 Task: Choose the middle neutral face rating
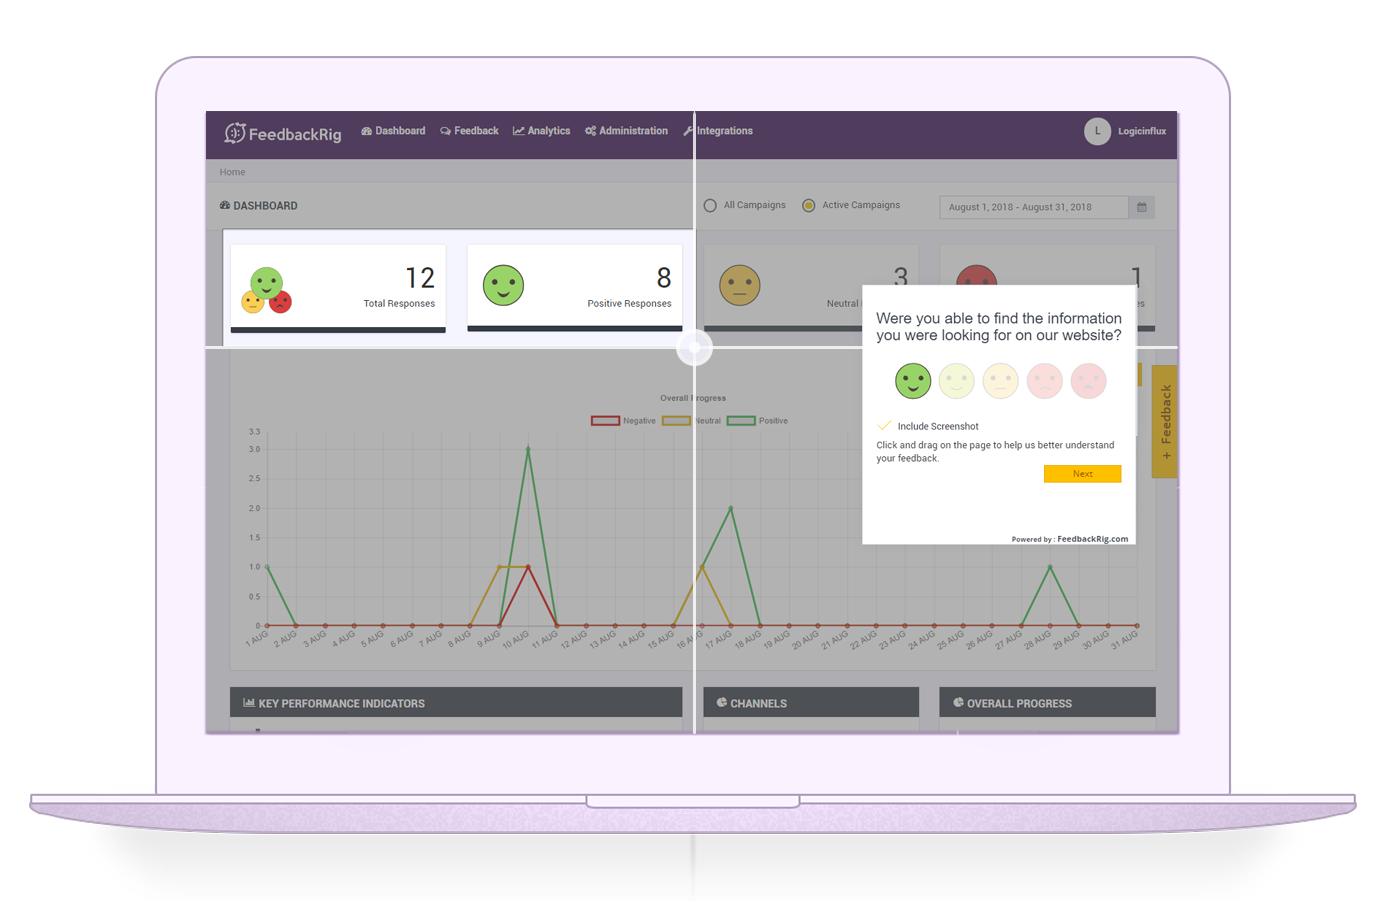(1000, 381)
